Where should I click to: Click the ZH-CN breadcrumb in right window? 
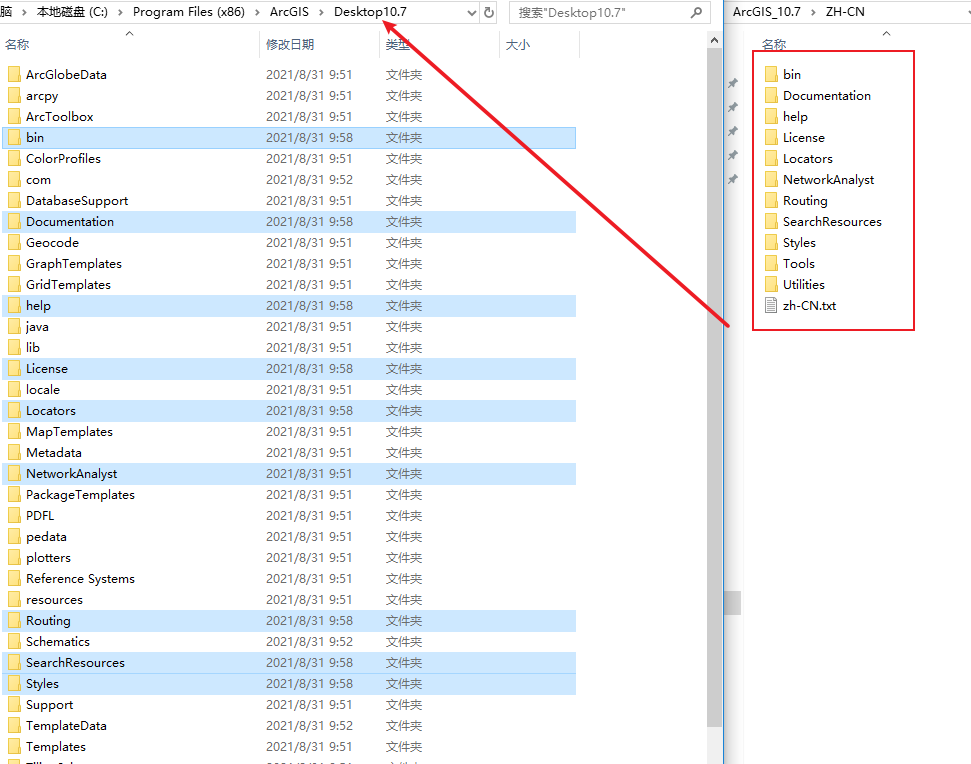(845, 12)
